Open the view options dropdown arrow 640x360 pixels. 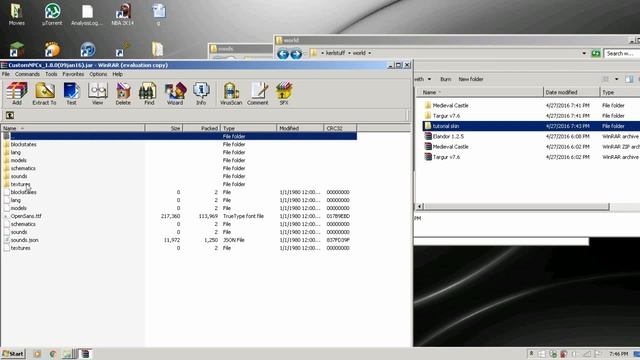tap(616, 79)
